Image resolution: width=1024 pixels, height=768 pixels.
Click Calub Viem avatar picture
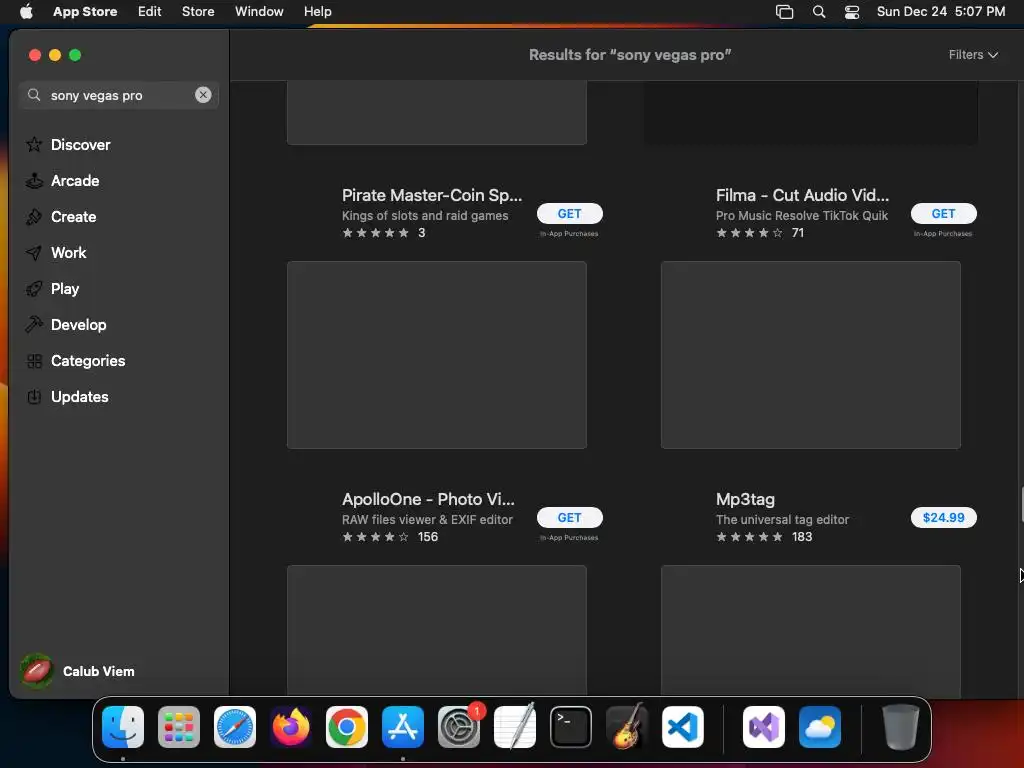coord(37,671)
